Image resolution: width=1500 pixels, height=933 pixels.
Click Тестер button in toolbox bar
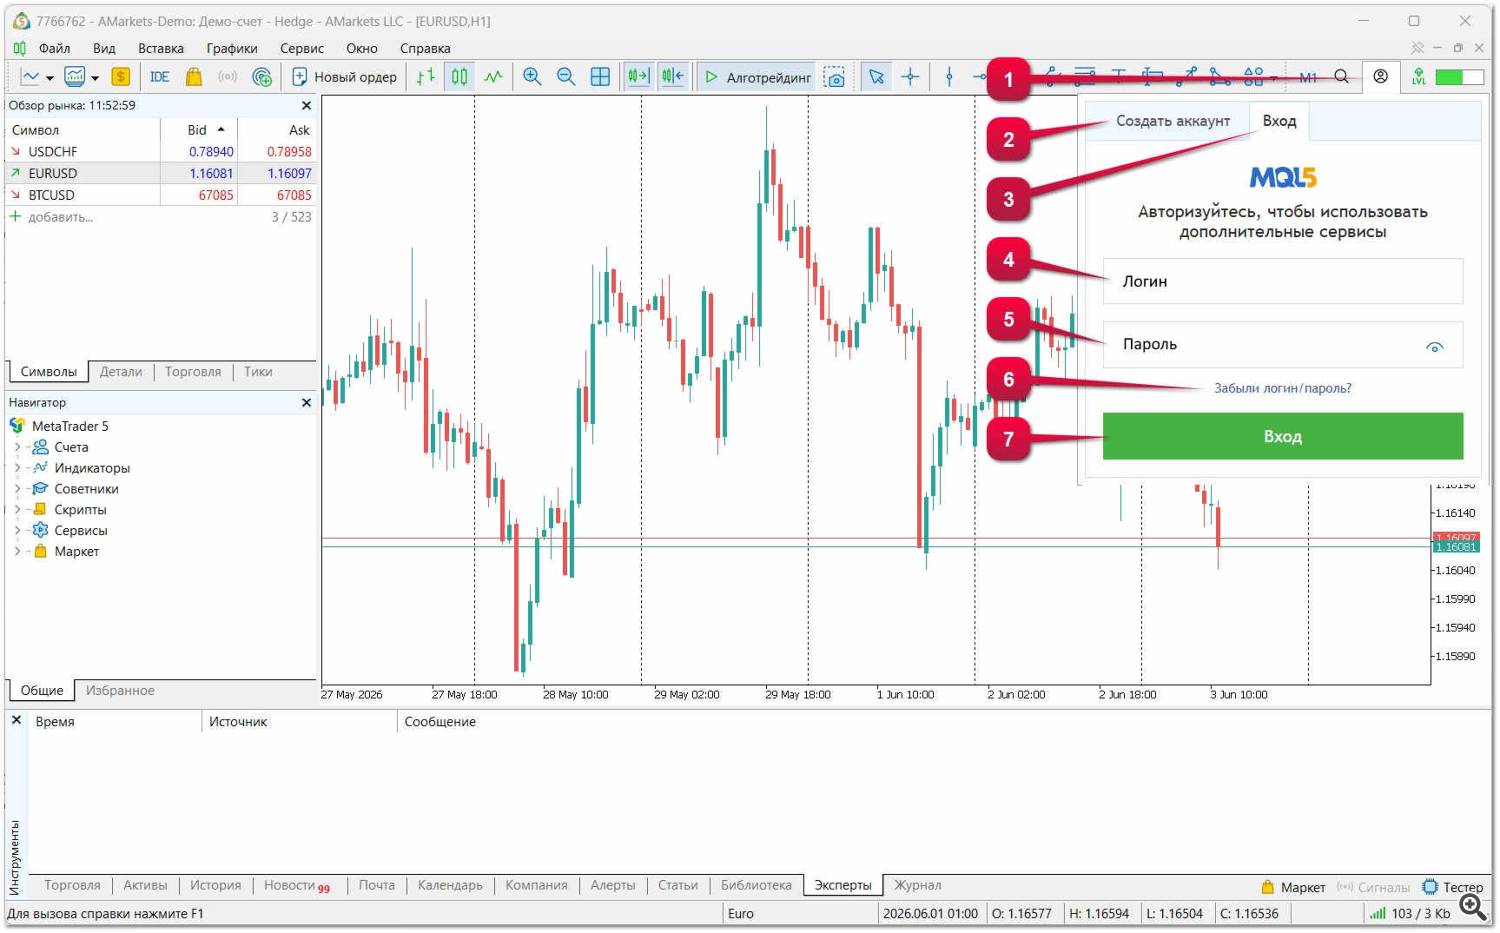[1453, 887]
